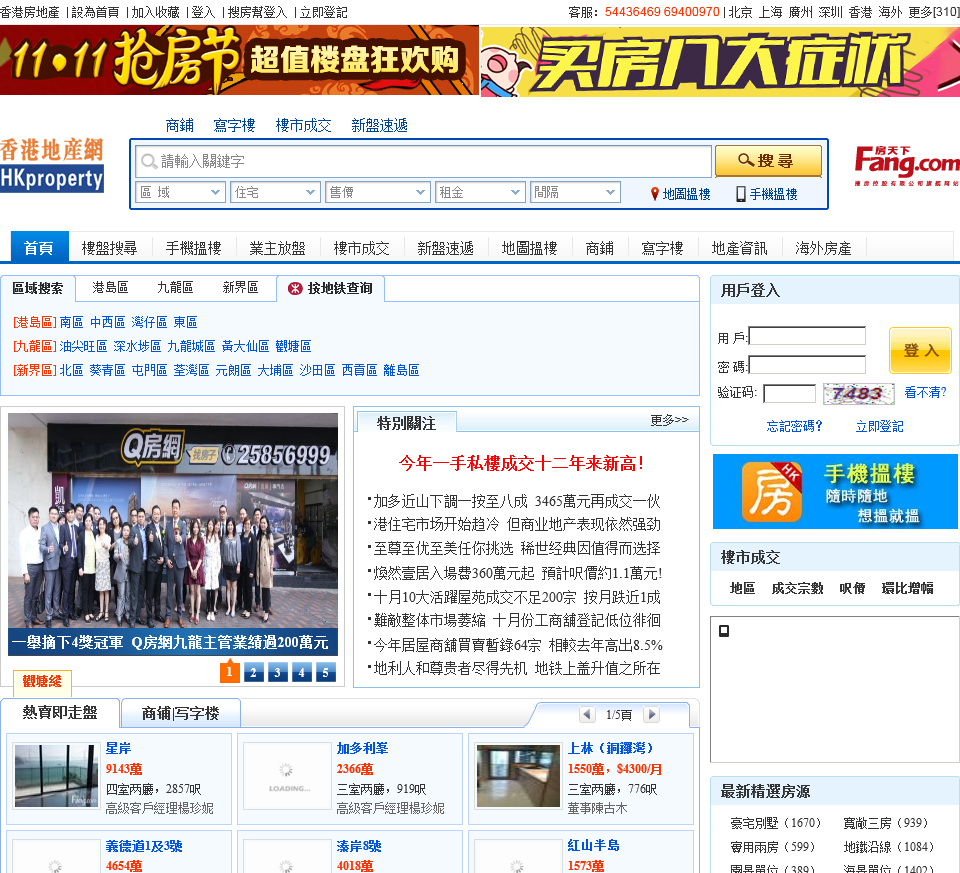The width and height of the screenshot is (960, 873).
Task: Click 豪宅別墅（1670） category link
Action: [x=775, y=823]
